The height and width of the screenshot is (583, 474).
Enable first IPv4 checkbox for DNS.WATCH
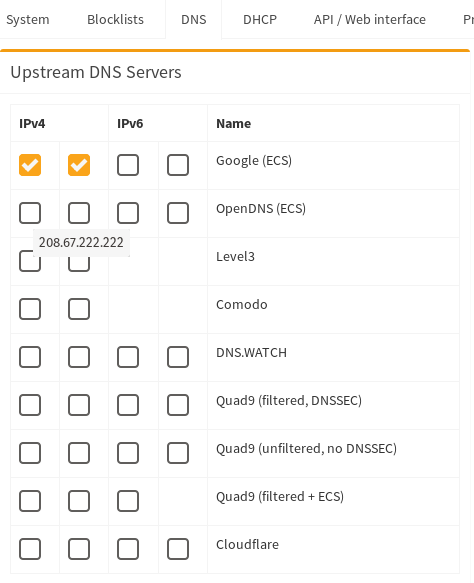tap(30, 357)
